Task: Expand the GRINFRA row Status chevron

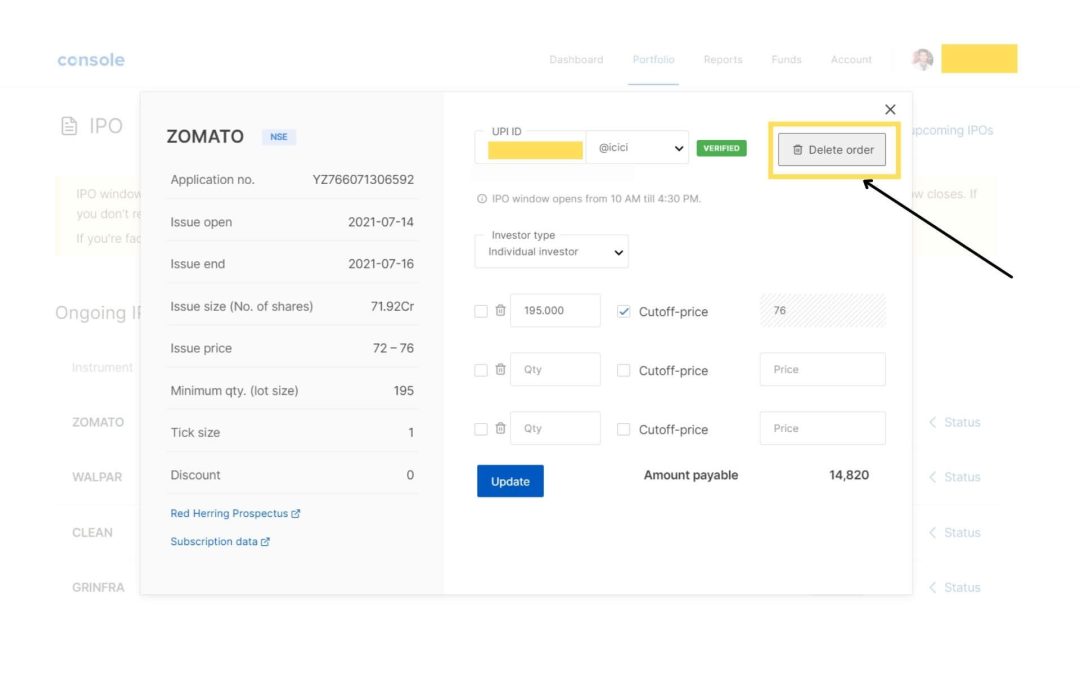Action: pyautogui.click(x=933, y=588)
